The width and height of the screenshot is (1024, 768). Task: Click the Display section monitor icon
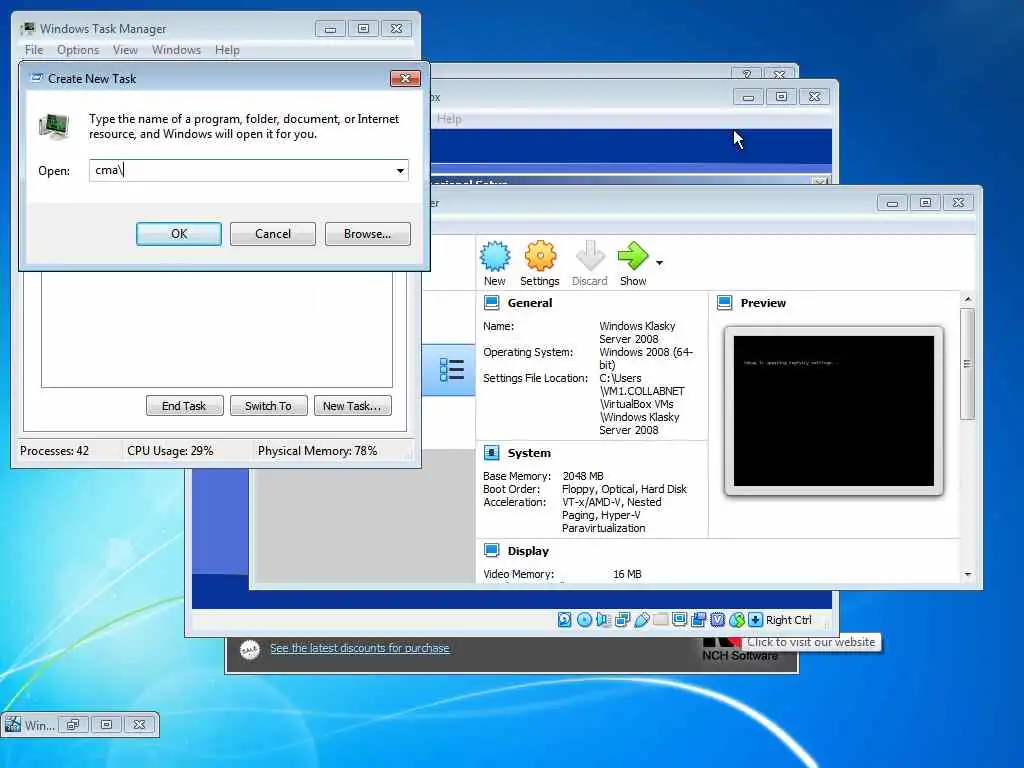click(x=492, y=551)
